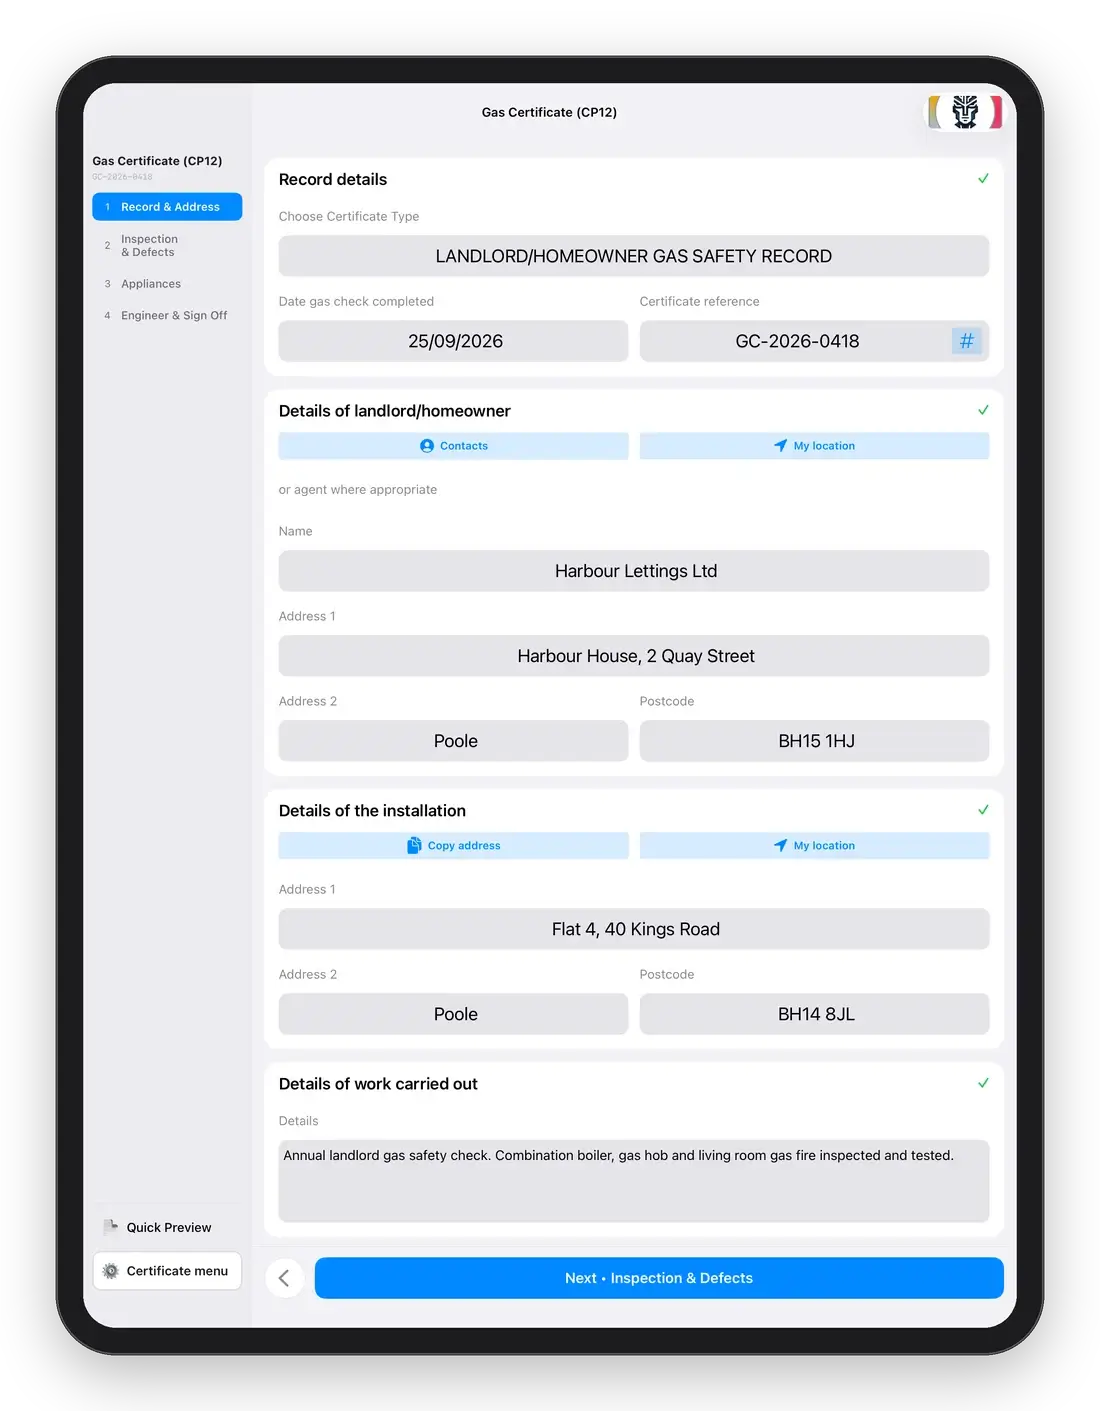Click the 'or agent where appropriate' text
Image resolution: width=1100 pixels, height=1411 pixels.
point(358,490)
